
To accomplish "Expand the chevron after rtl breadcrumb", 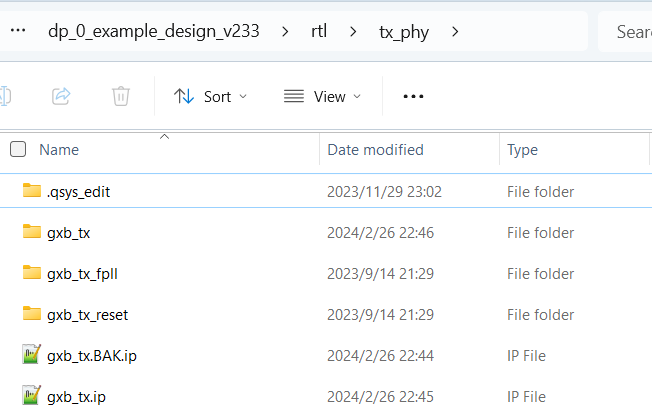I will point(353,31).
